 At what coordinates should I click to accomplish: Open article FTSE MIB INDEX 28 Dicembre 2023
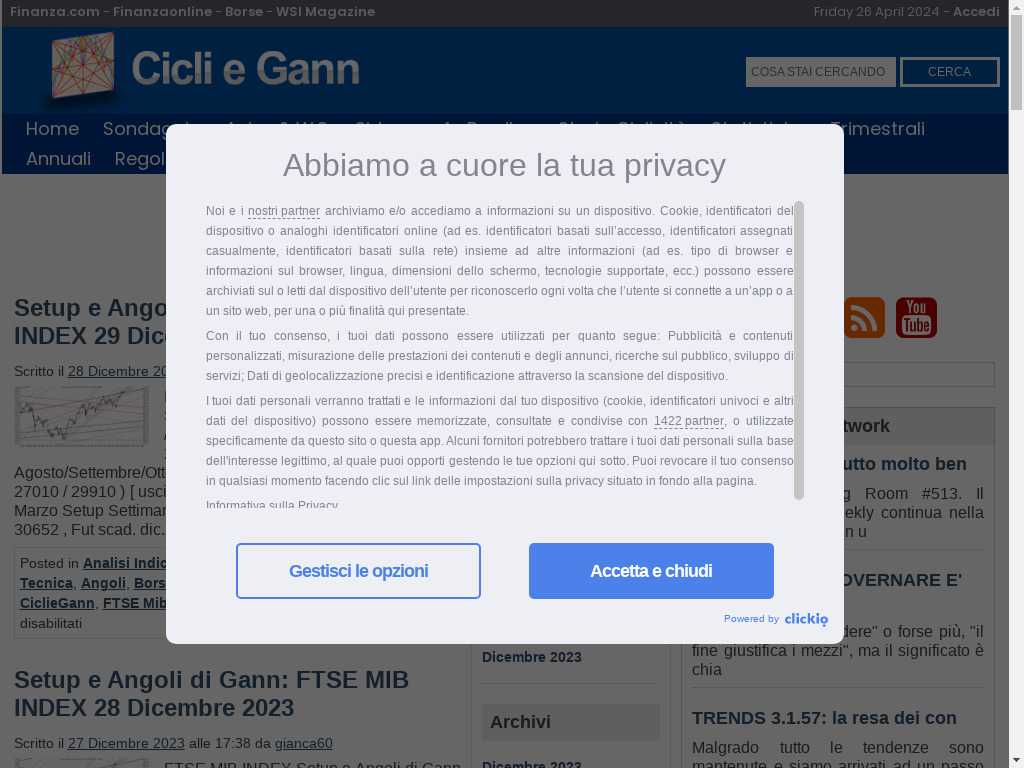pos(212,694)
